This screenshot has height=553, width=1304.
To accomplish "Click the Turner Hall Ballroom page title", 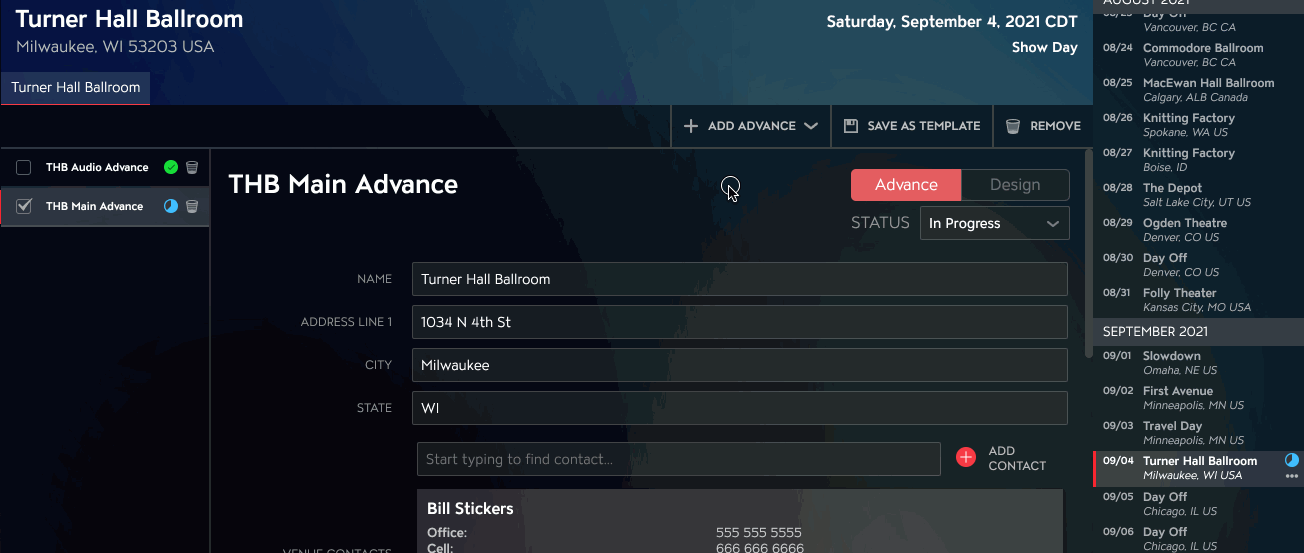I will click(129, 19).
